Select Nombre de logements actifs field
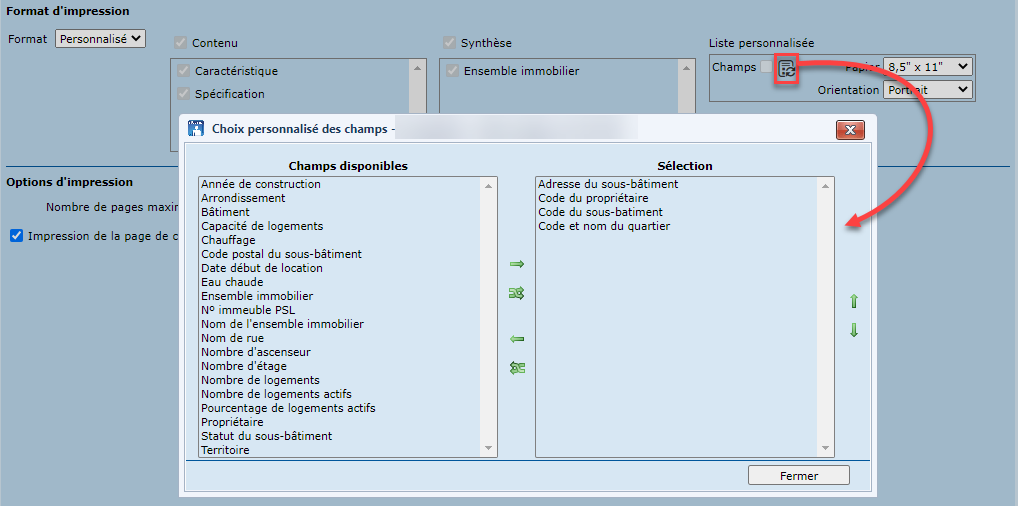This screenshot has height=506, width=1018. click(276, 394)
